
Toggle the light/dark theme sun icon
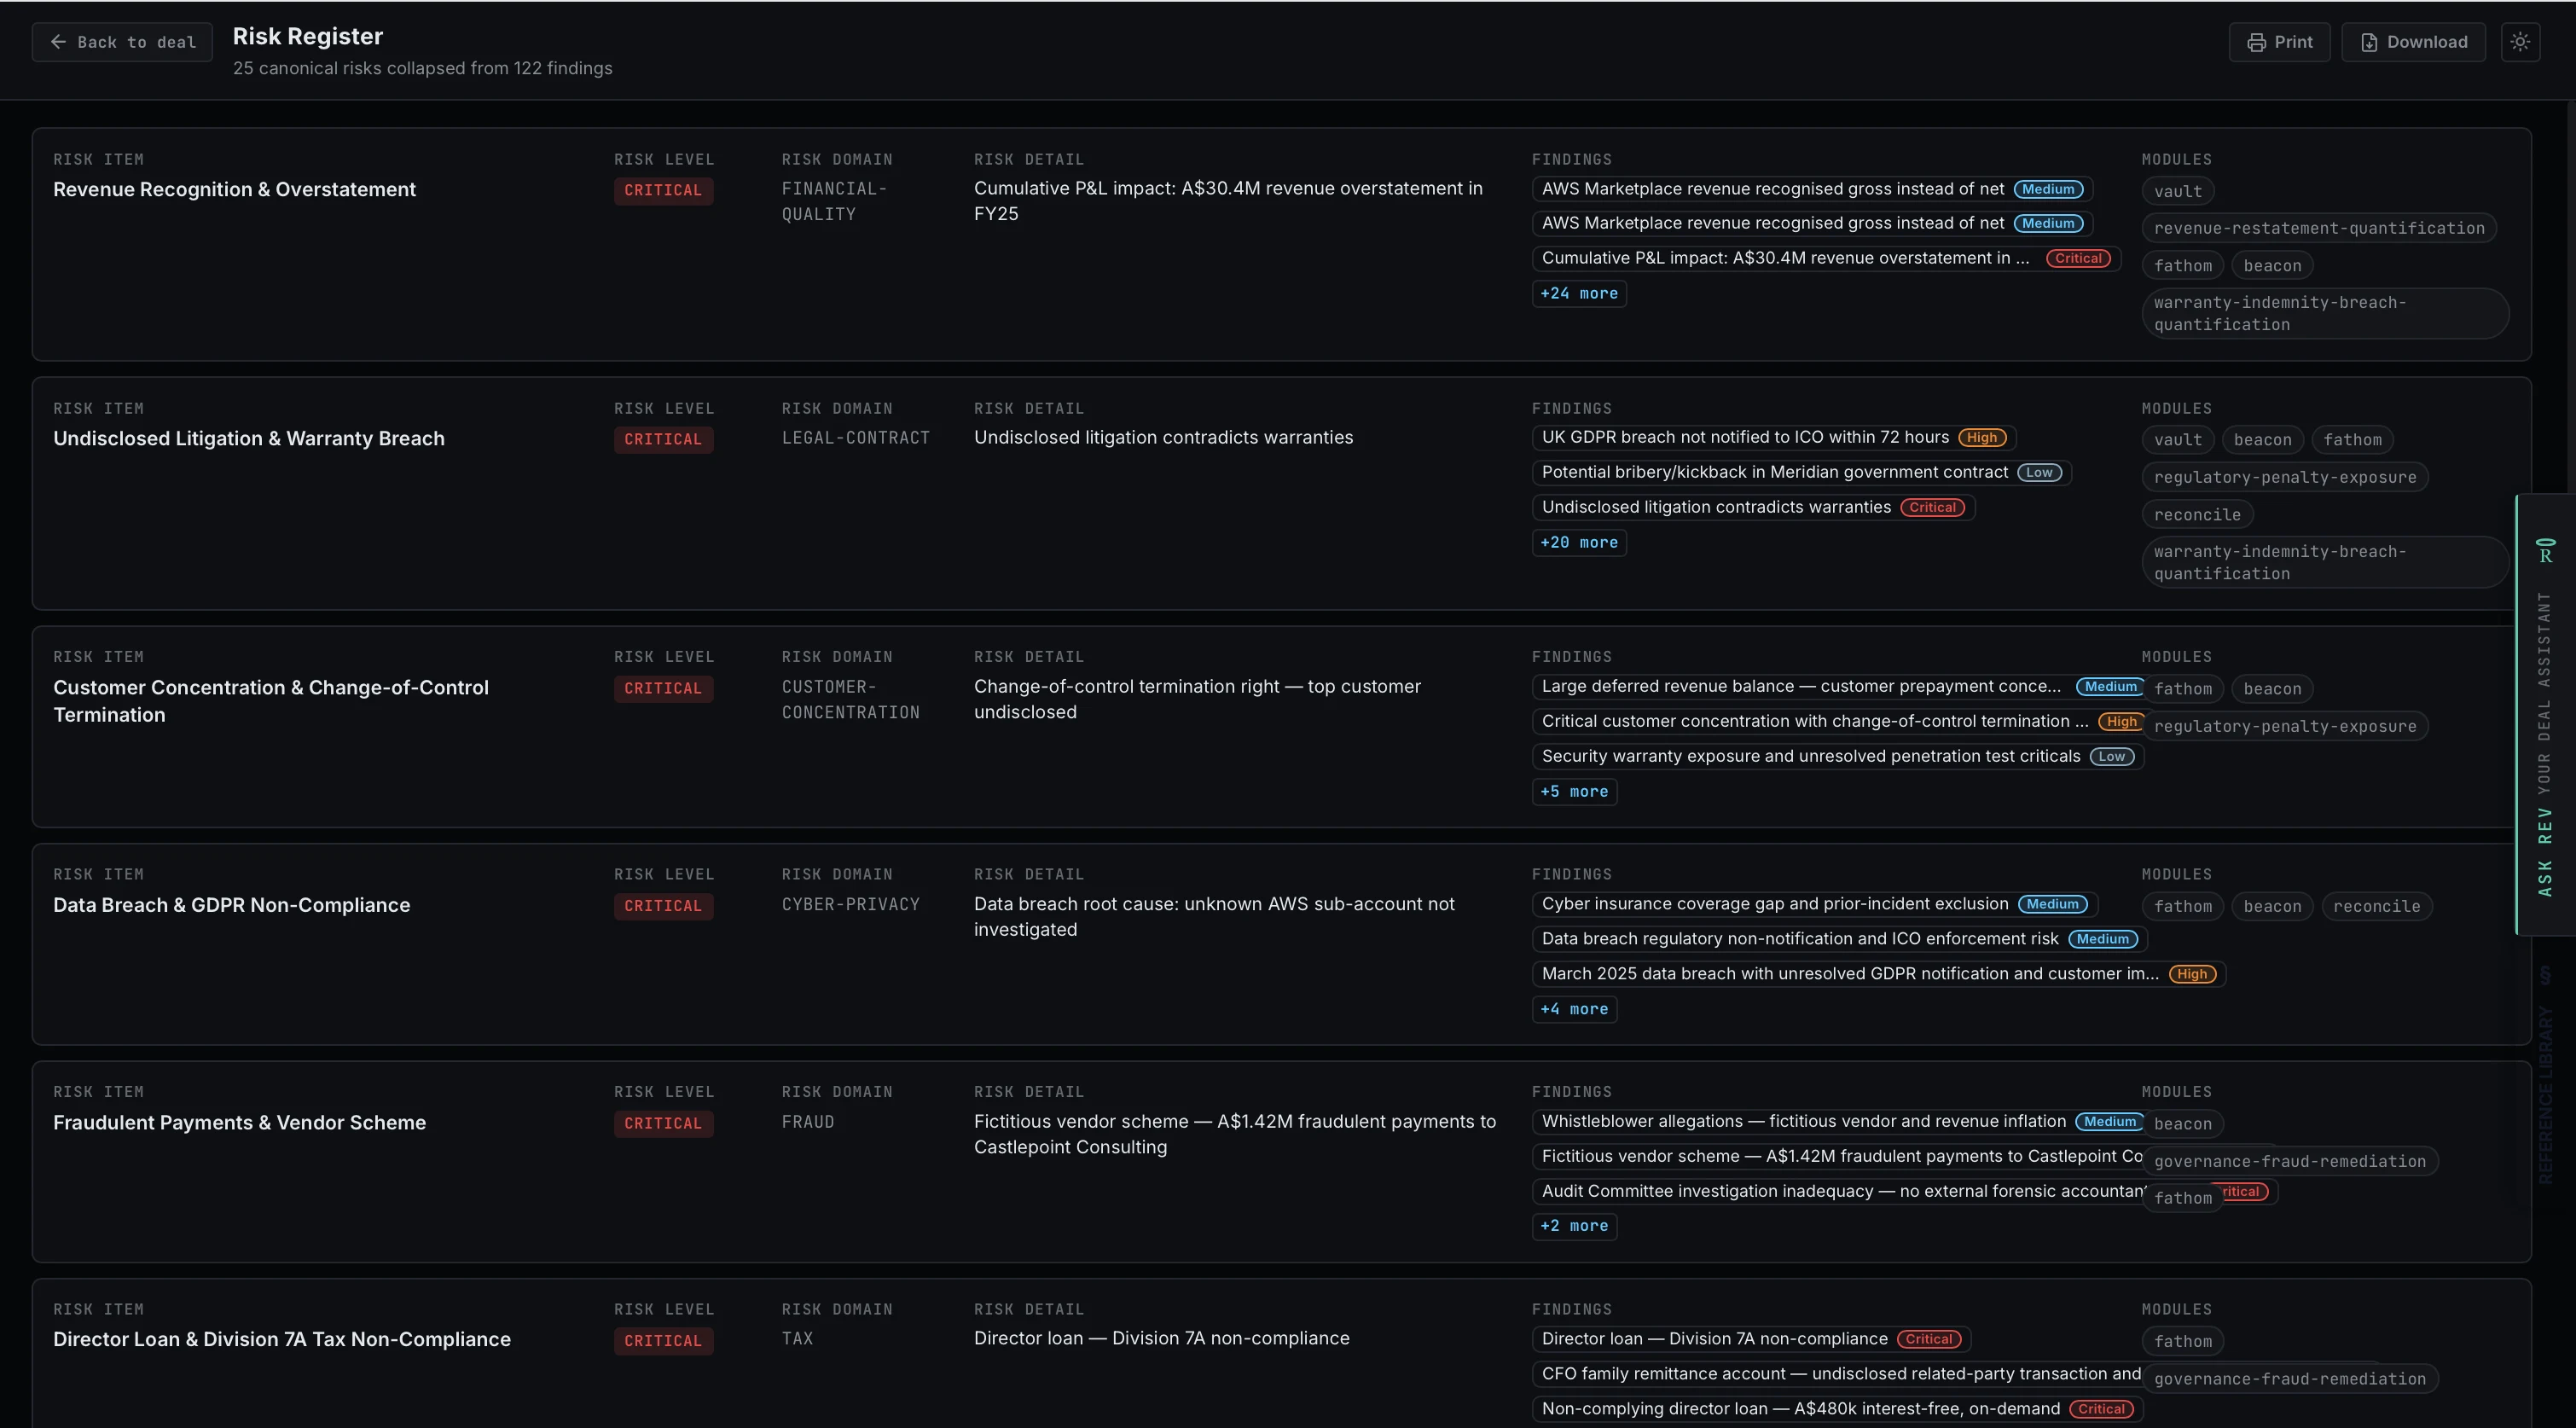pyautogui.click(x=2520, y=42)
